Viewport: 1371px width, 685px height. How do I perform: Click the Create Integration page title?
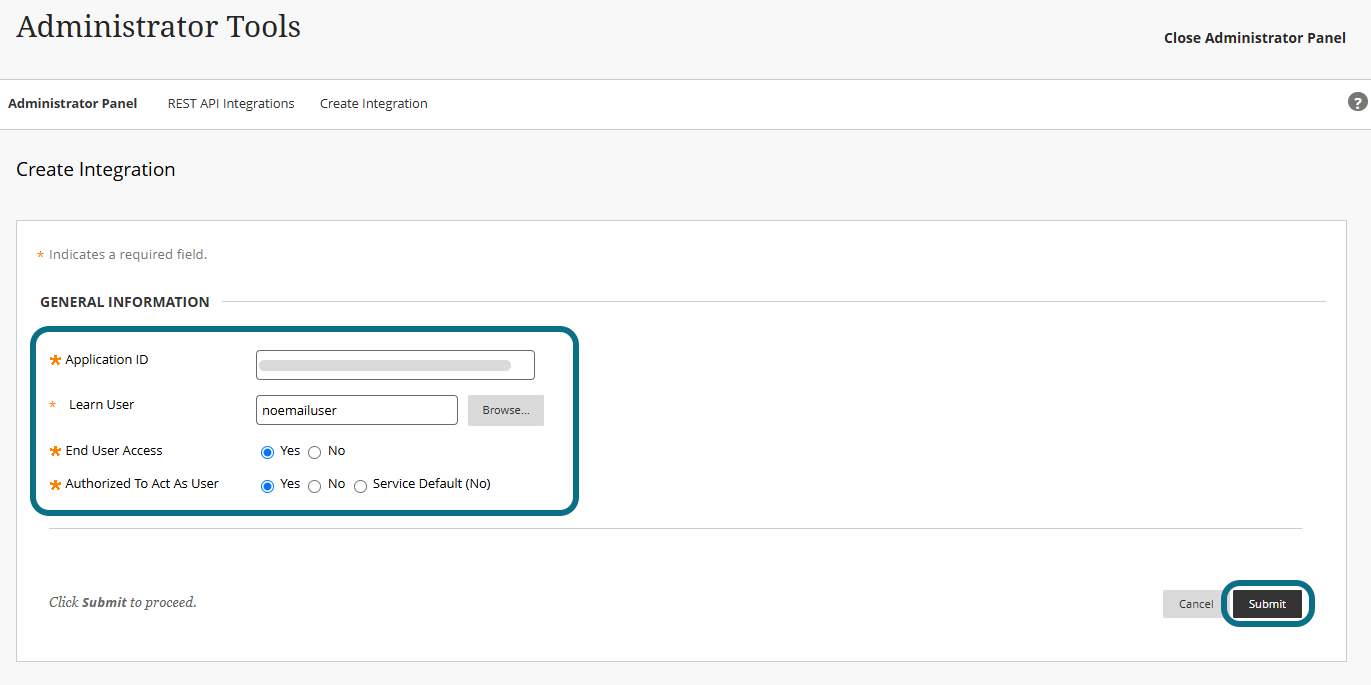(96, 169)
